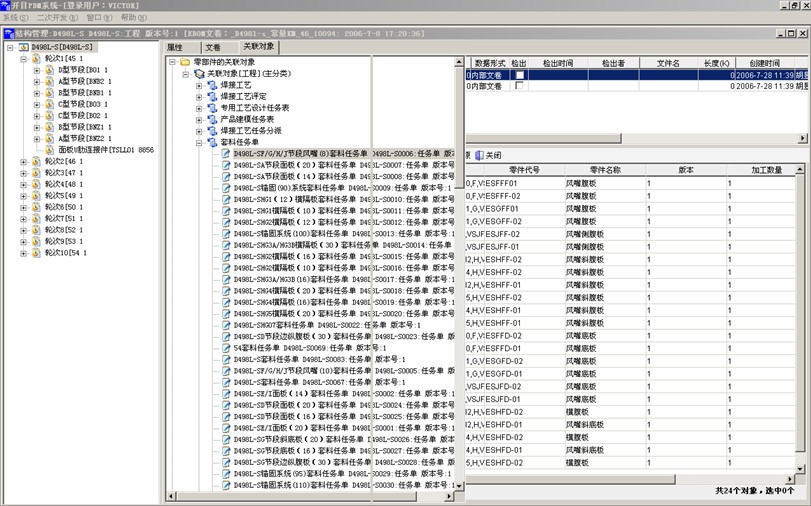Open the 文卷 tab
Viewport: 811px width, 506px height.
[x=213, y=47]
